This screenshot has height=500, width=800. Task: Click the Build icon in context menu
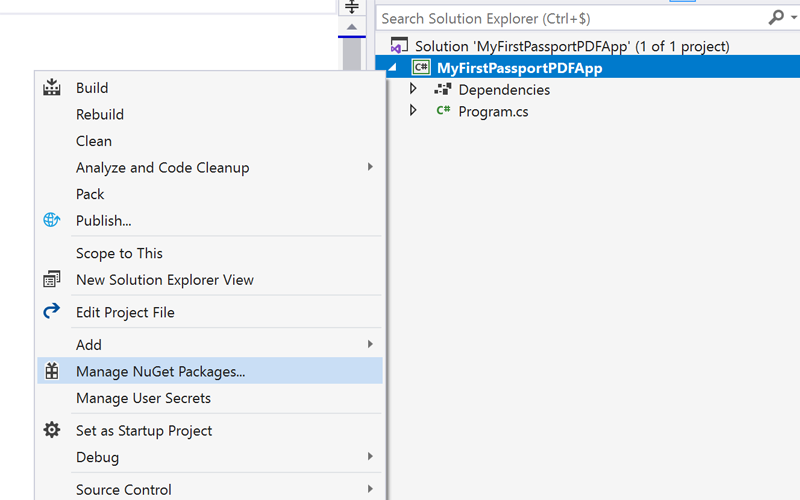[x=52, y=87]
